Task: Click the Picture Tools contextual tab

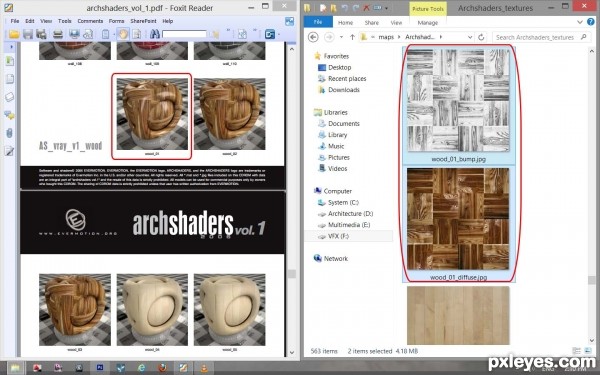Action: point(428,9)
